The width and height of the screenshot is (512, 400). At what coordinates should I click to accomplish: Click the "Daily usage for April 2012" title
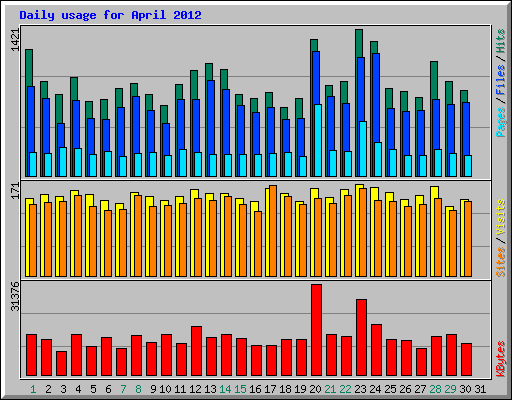(110, 15)
